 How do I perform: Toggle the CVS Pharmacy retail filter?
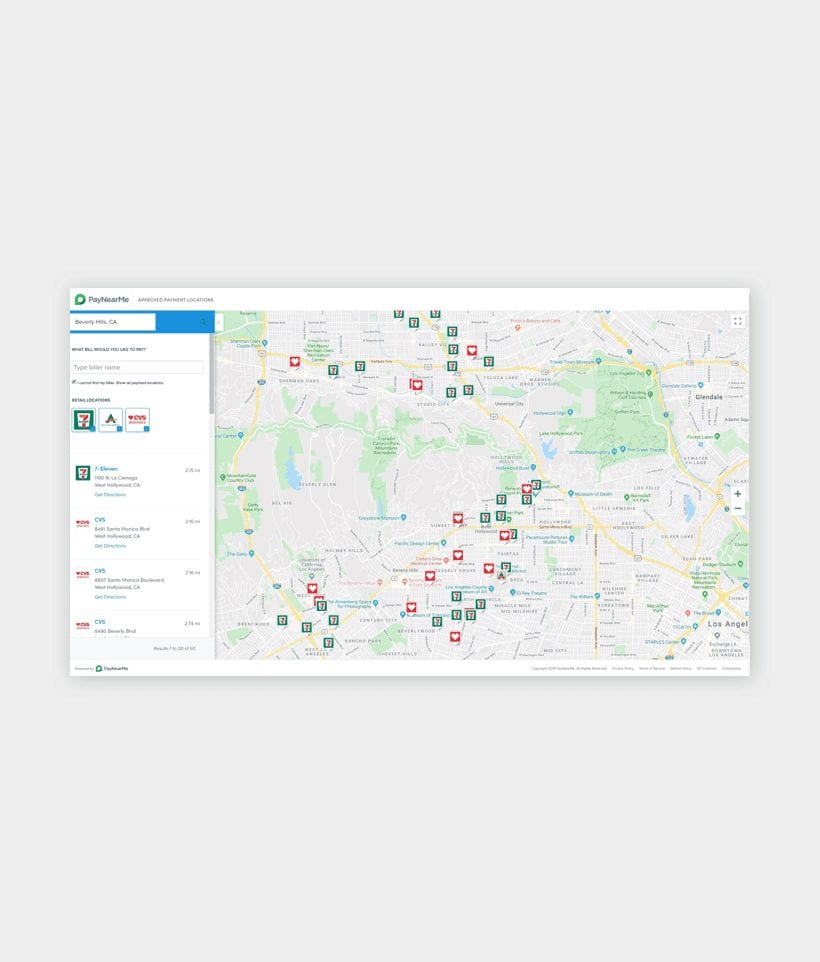pos(137,420)
